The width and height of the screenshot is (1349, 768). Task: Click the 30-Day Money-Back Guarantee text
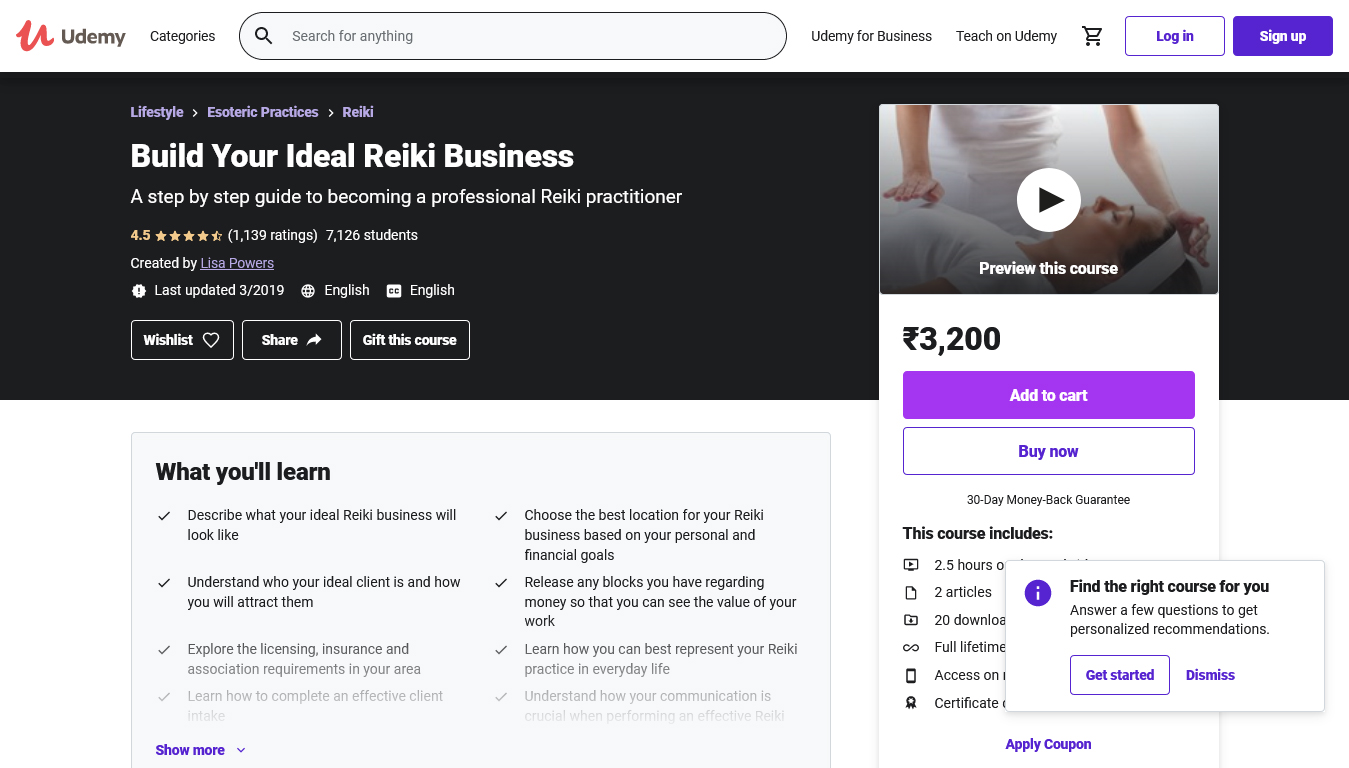[1048, 500]
